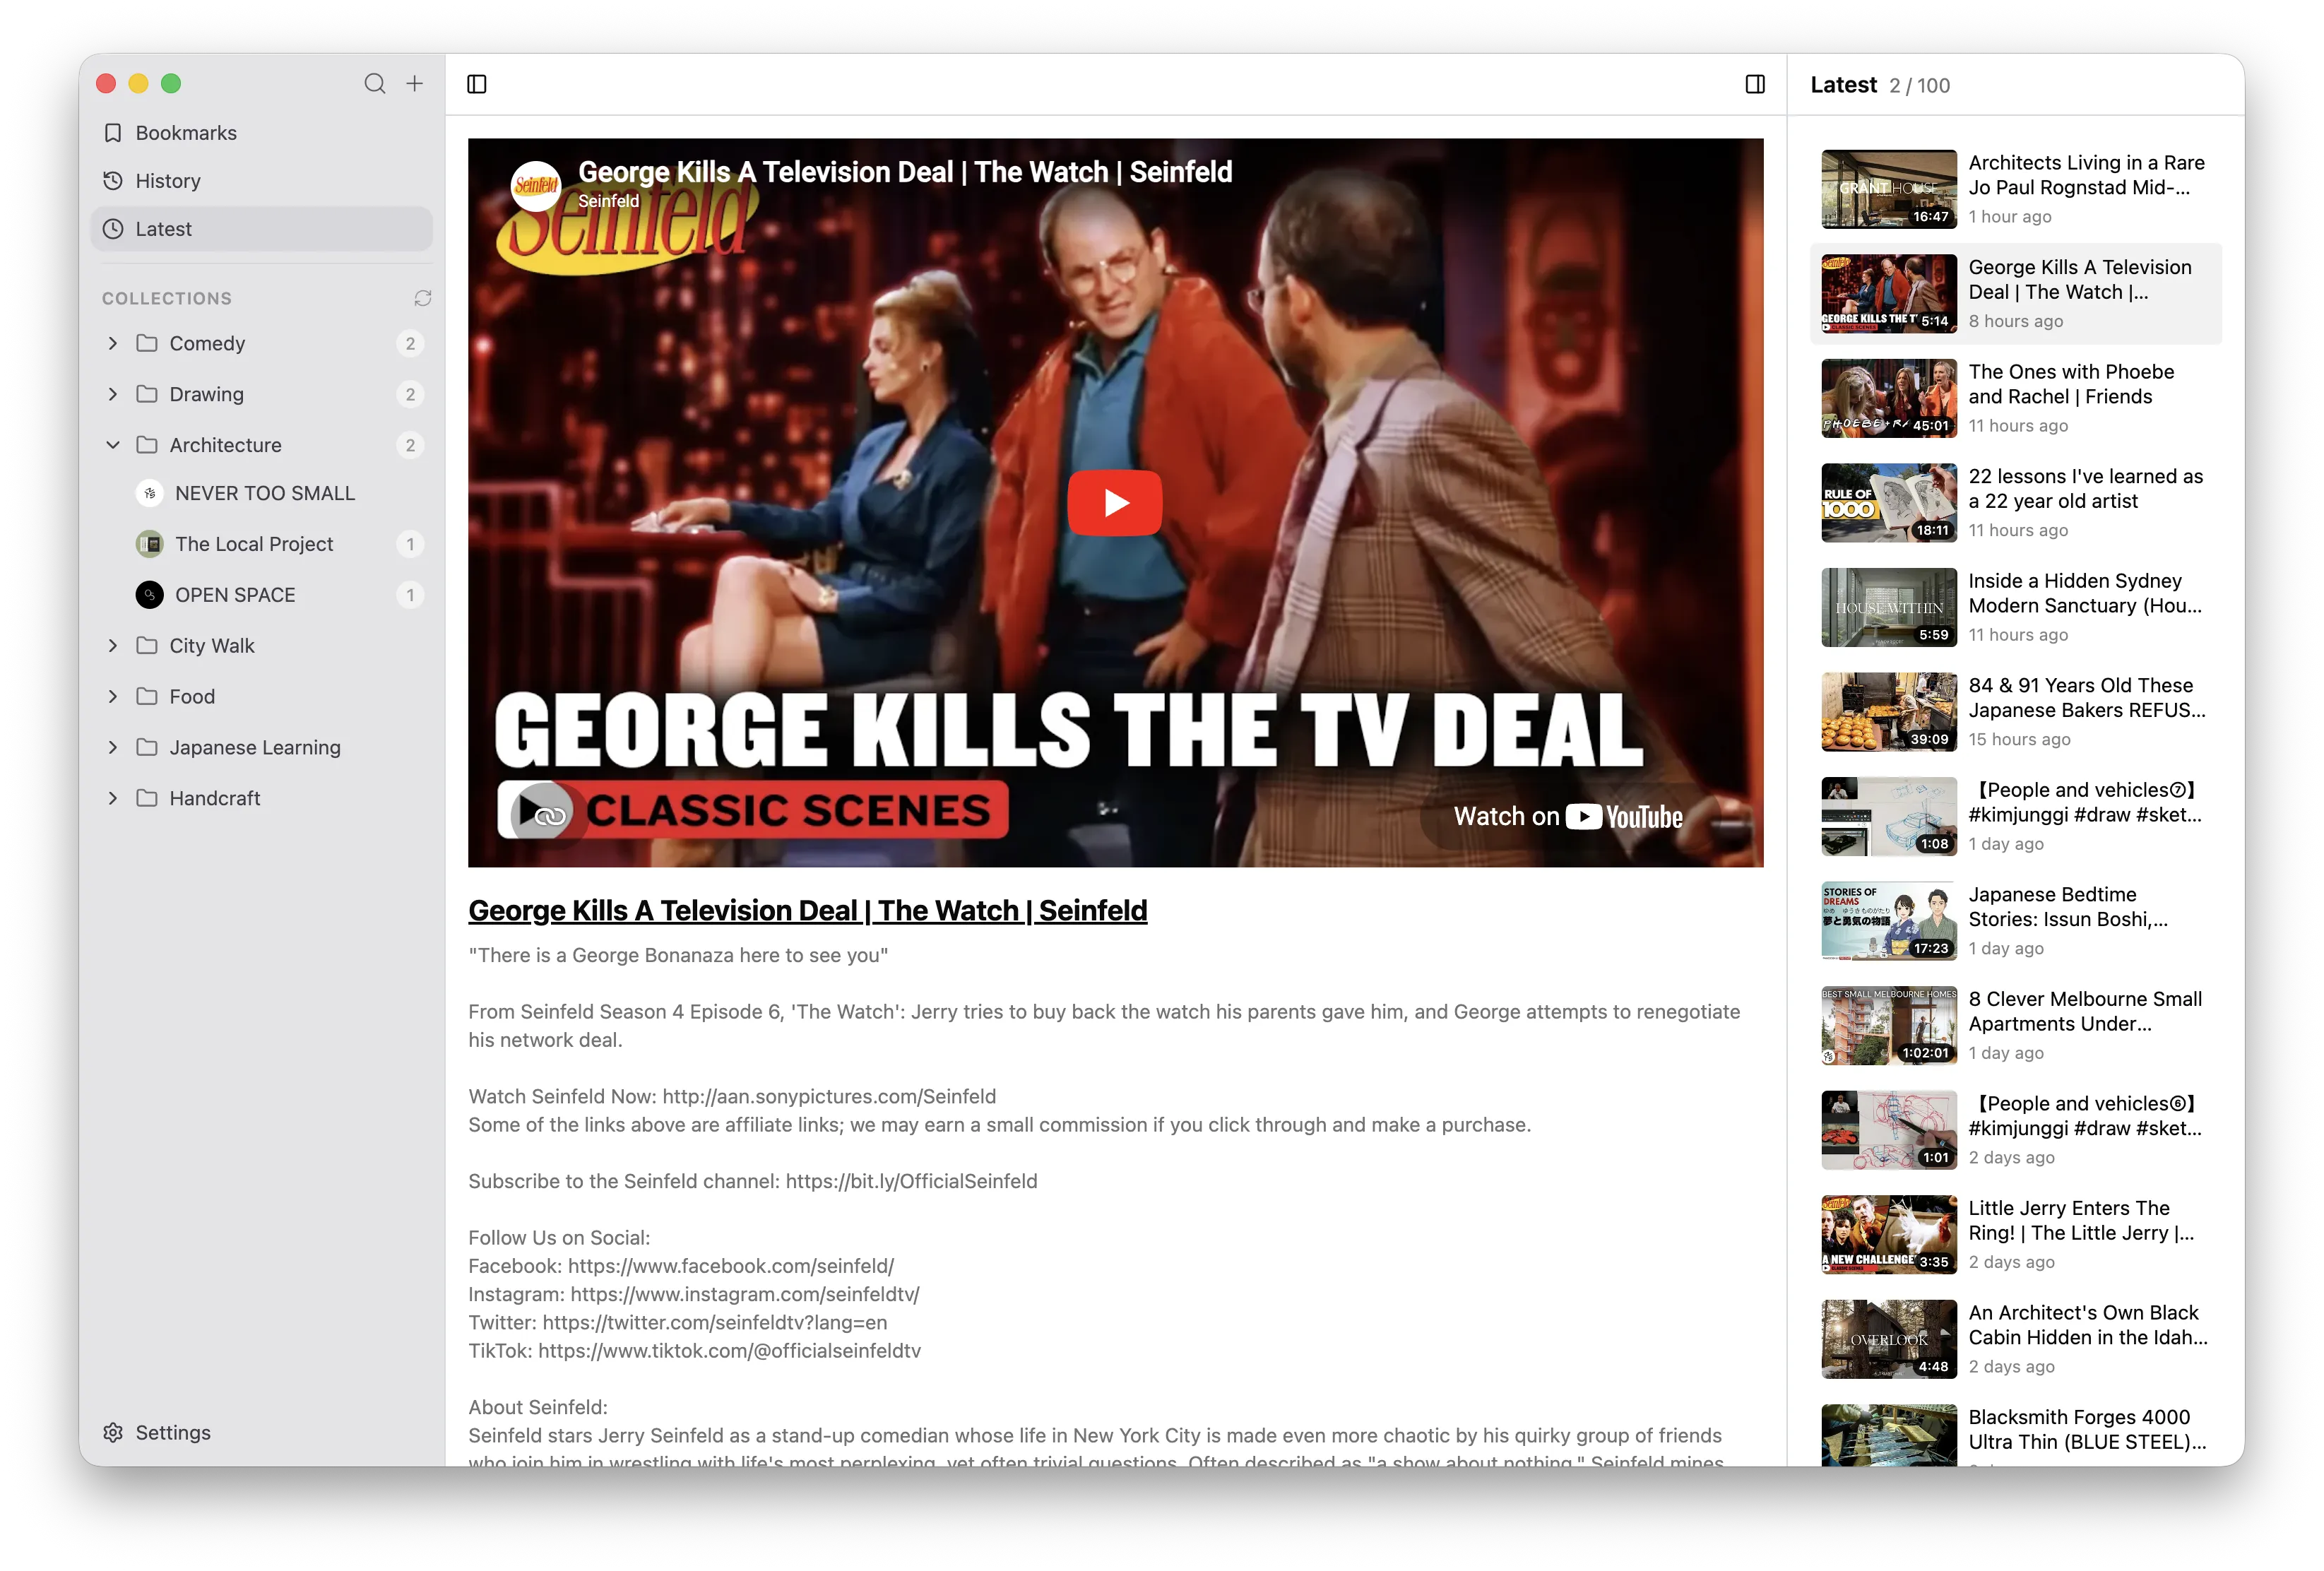Click the History clock-arrow icon
This screenshot has height=1571, width=2324.
coord(113,181)
